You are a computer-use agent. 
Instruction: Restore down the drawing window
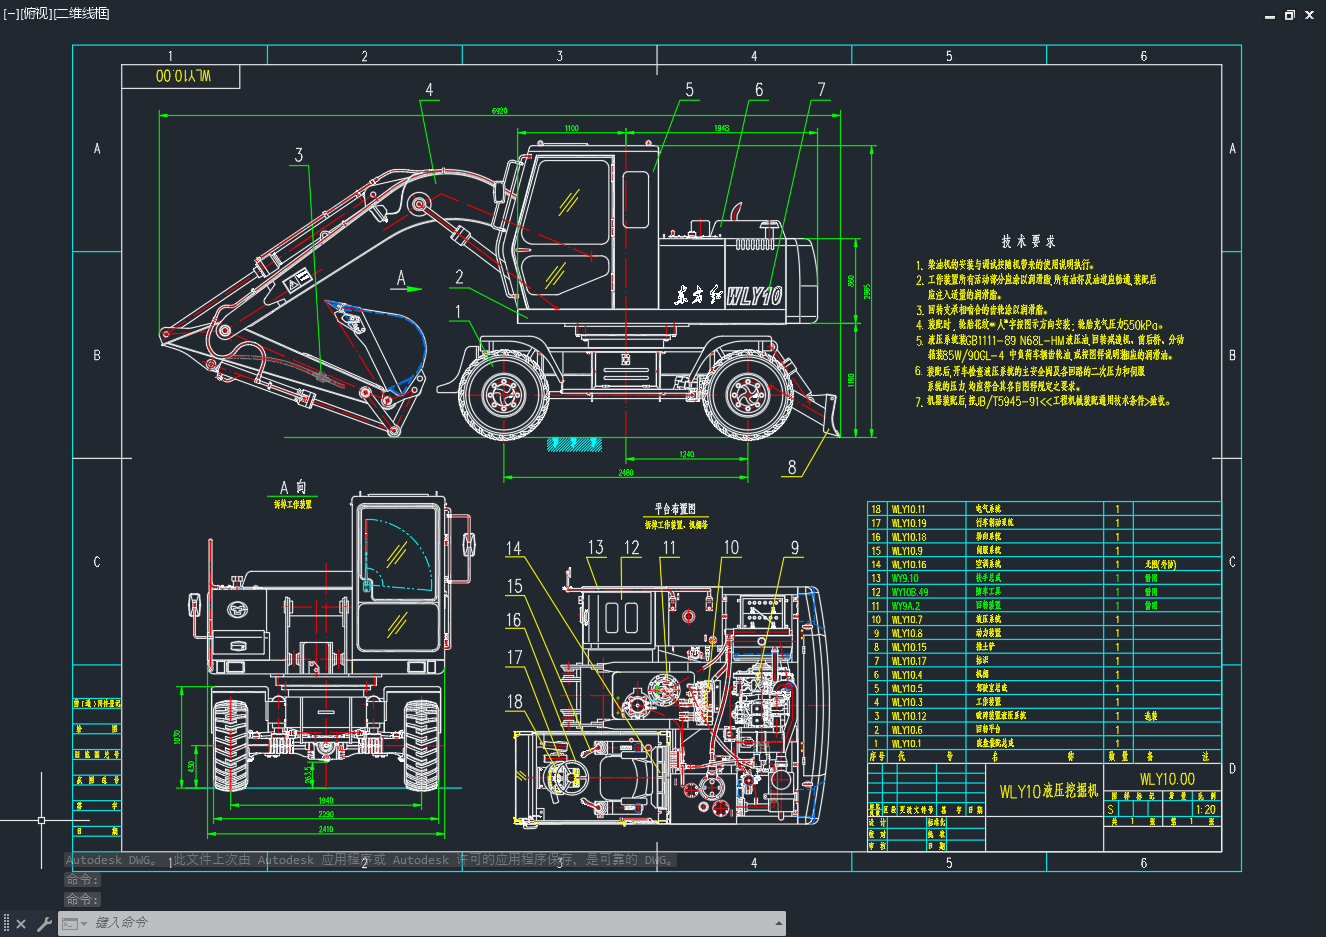tap(1289, 15)
